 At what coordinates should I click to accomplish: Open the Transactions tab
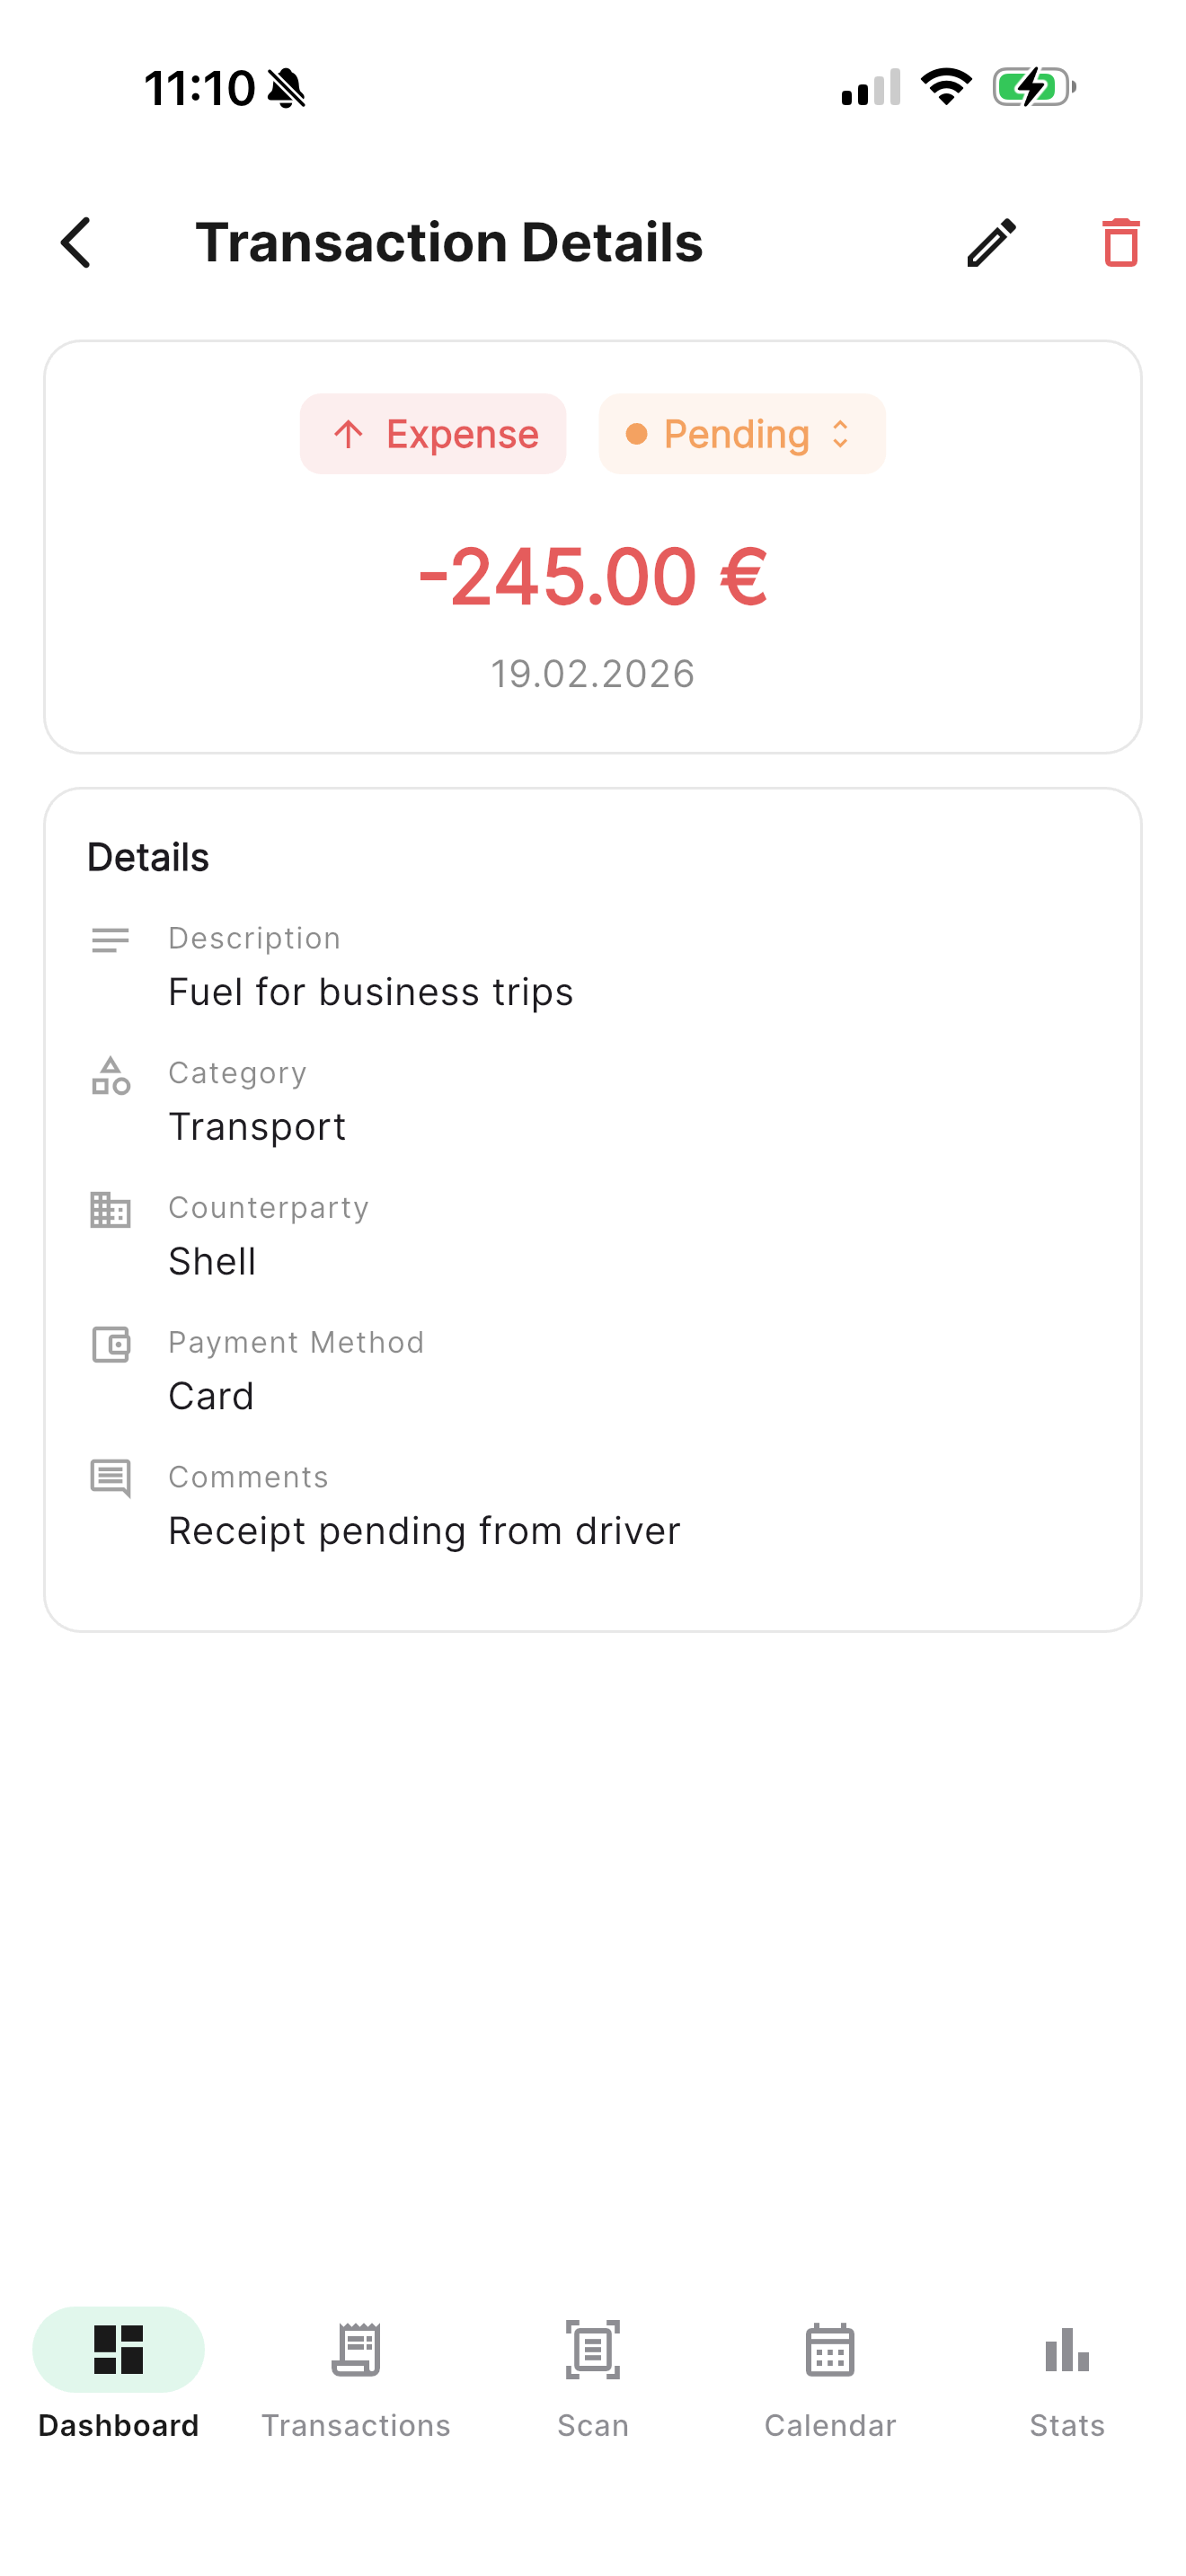[x=356, y=2380]
